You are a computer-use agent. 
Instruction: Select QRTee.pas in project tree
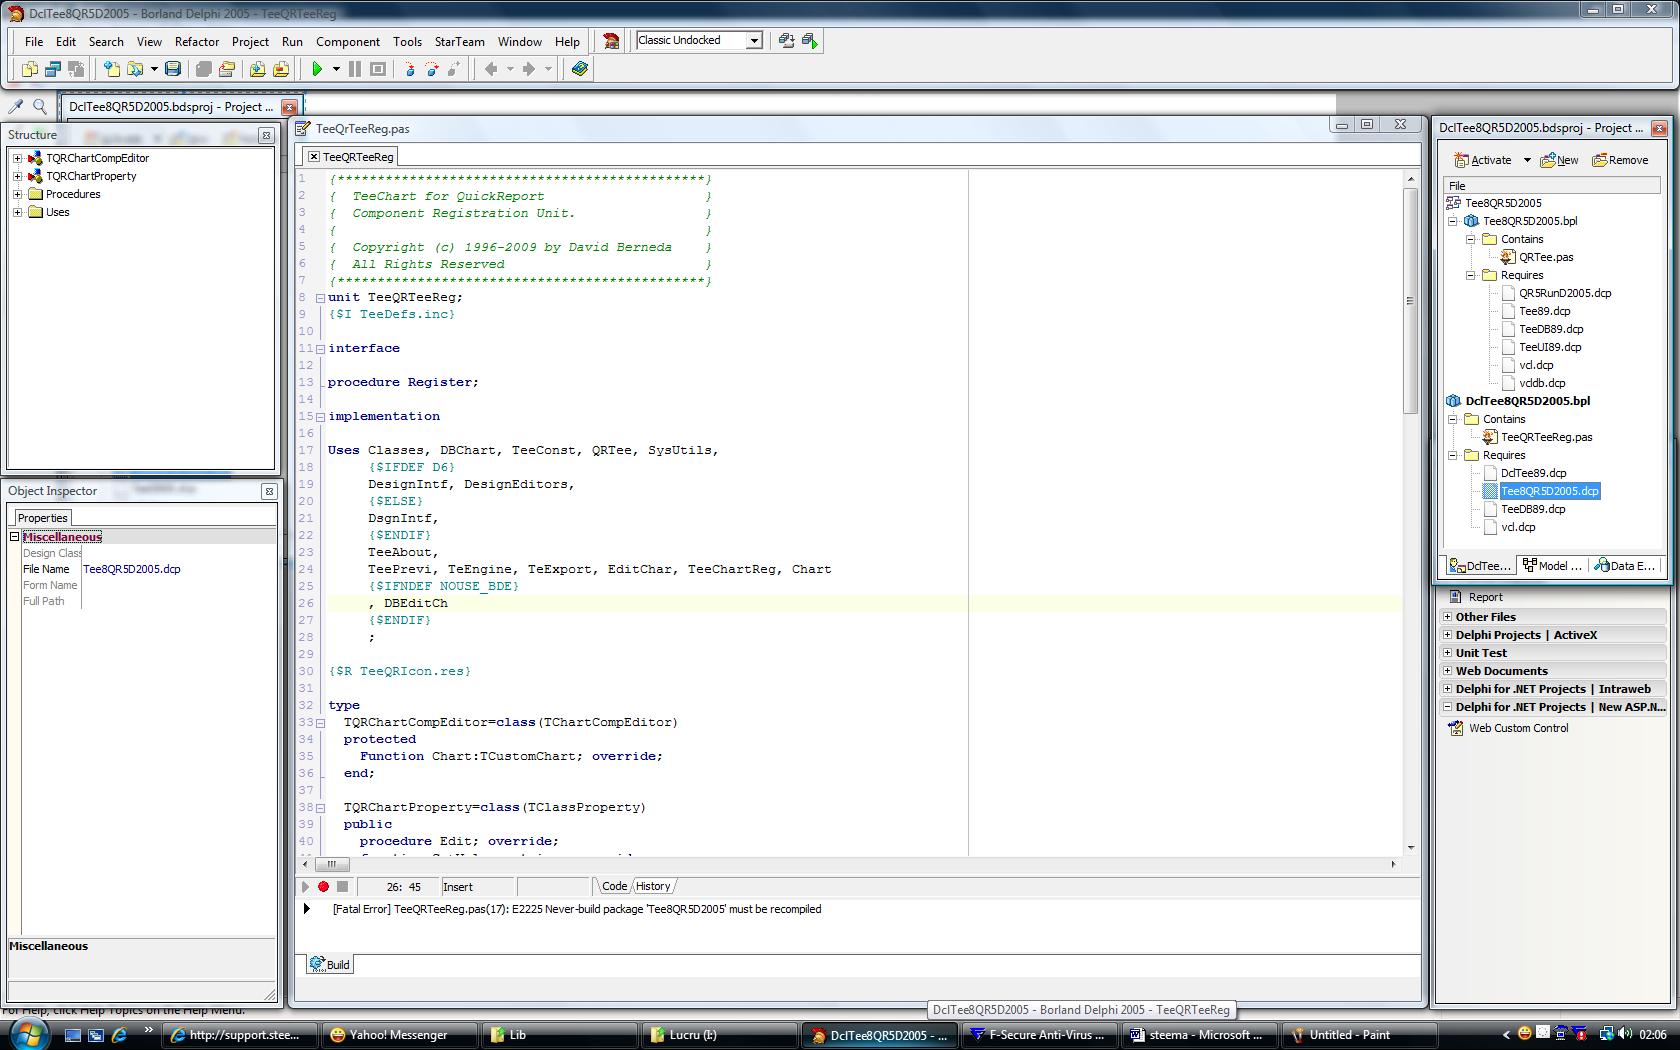coord(1546,257)
